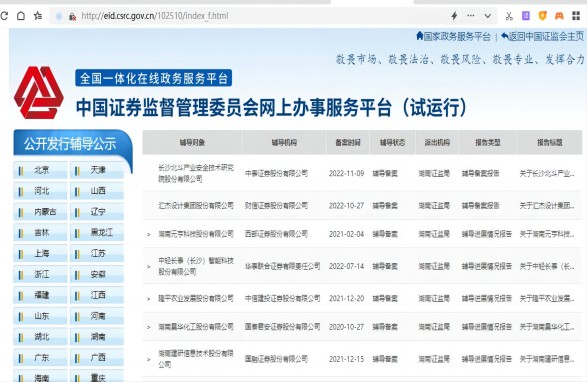Click 返回中国证监会主页 link
Viewport: 587px width, 382px height.
(542, 36)
